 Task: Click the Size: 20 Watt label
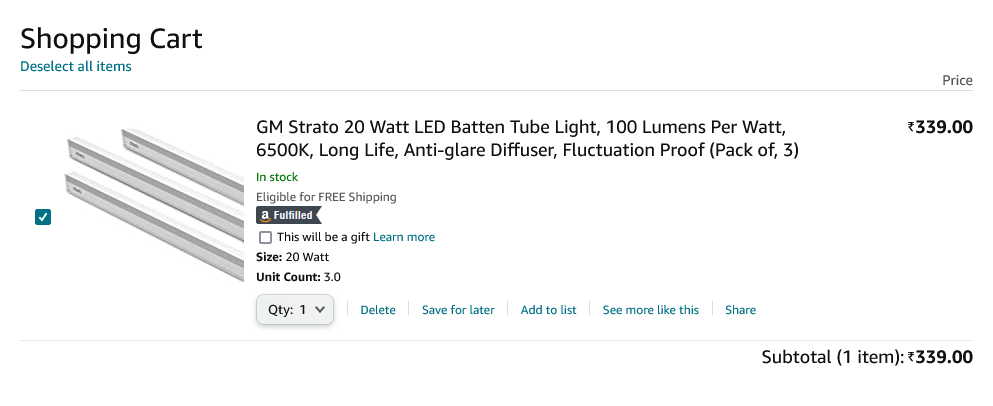coord(292,257)
